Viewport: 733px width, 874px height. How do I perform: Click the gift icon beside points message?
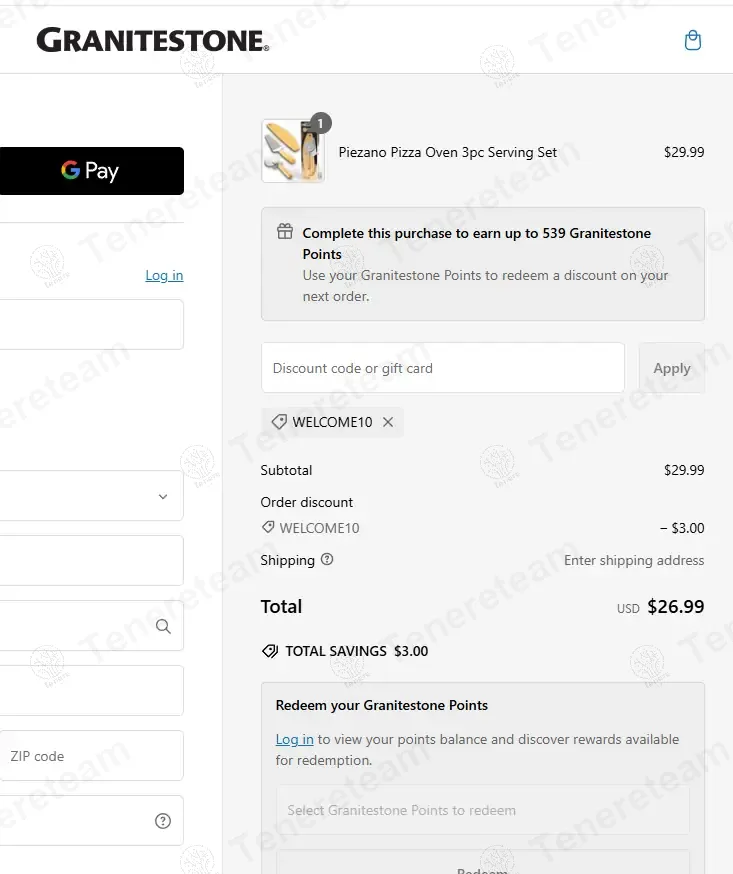[x=285, y=232]
